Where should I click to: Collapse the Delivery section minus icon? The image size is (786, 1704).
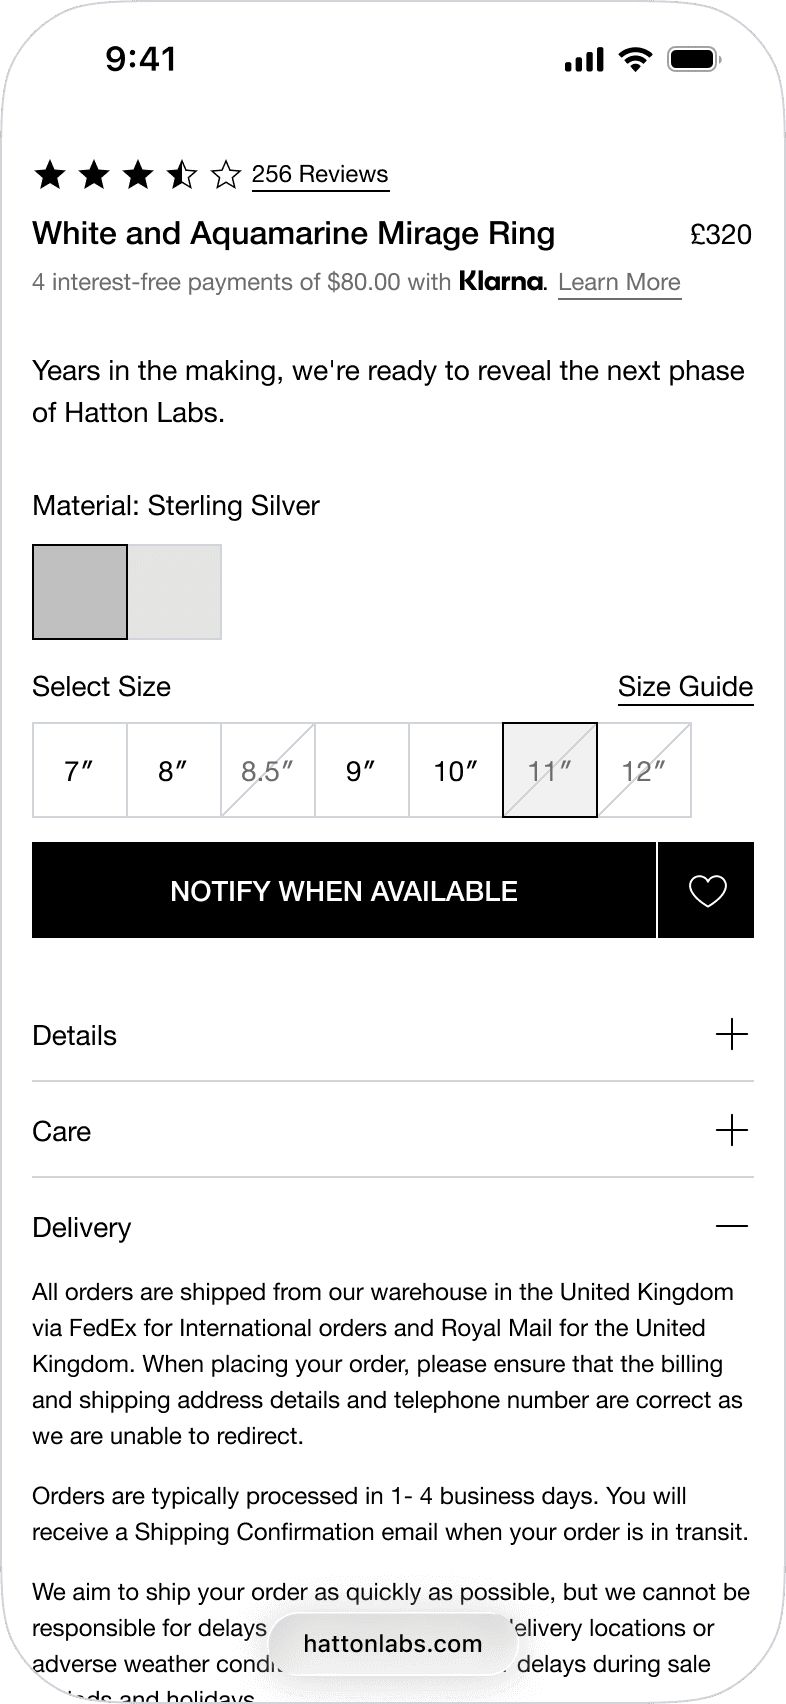(x=732, y=1226)
